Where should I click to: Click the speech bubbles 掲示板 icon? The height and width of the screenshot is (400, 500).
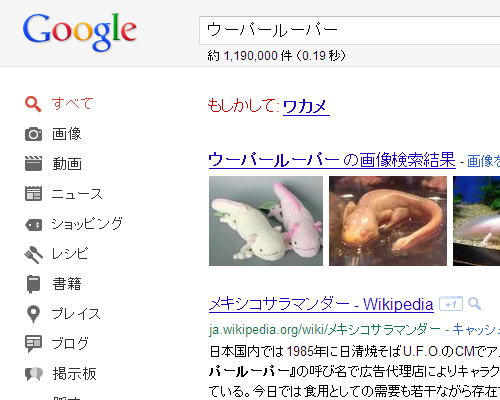(x=34, y=374)
